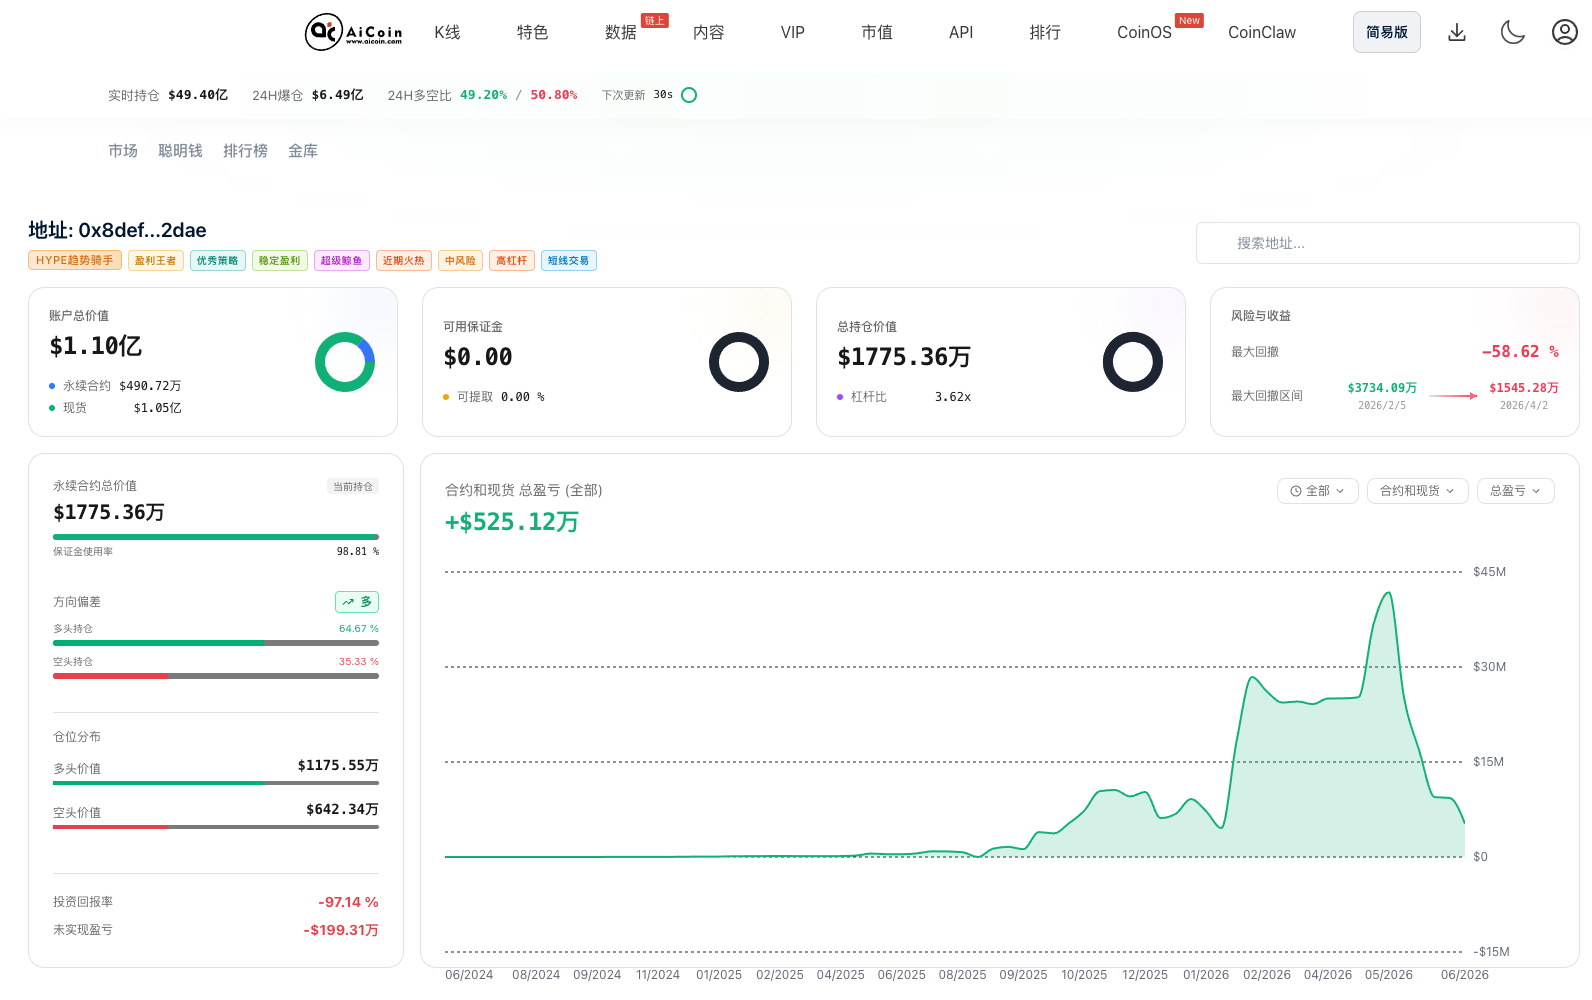Switch to the 金库 tab

[303, 151]
